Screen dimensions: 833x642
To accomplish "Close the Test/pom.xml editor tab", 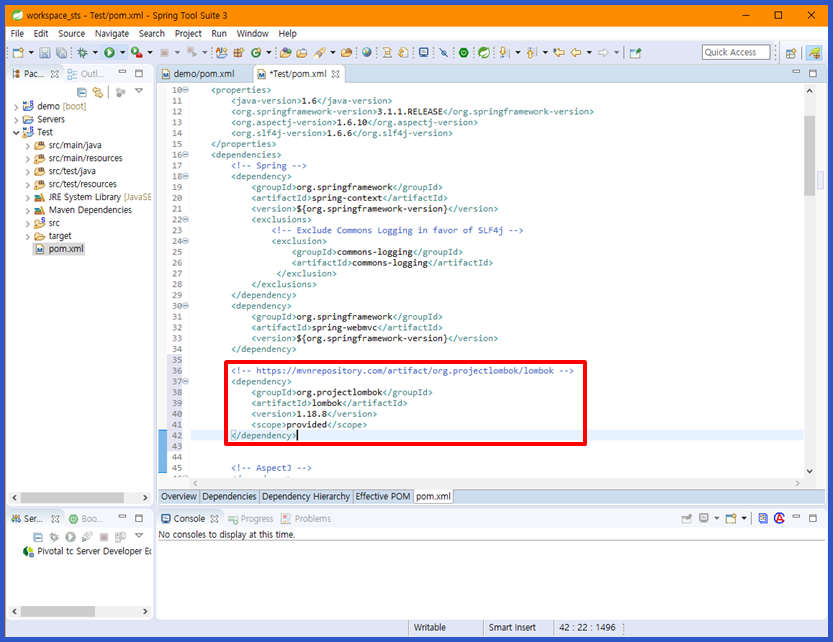I will [x=335, y=74].
